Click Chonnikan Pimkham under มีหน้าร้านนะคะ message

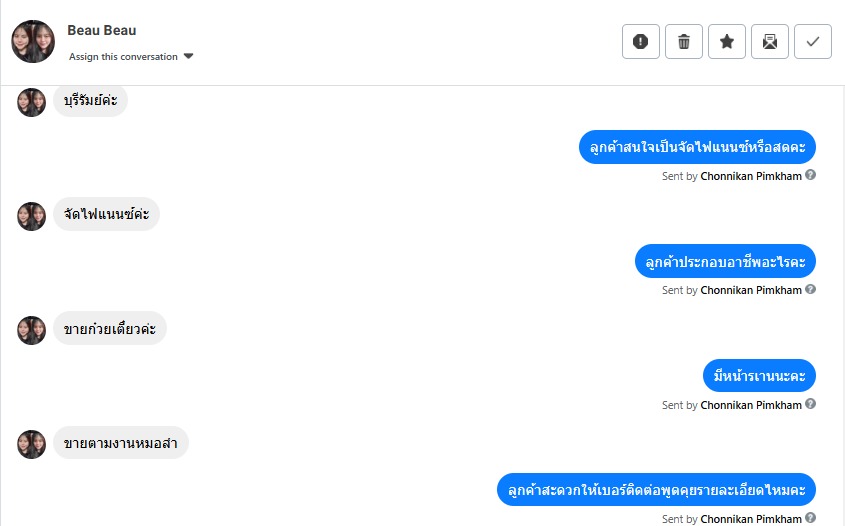(751, 406)
